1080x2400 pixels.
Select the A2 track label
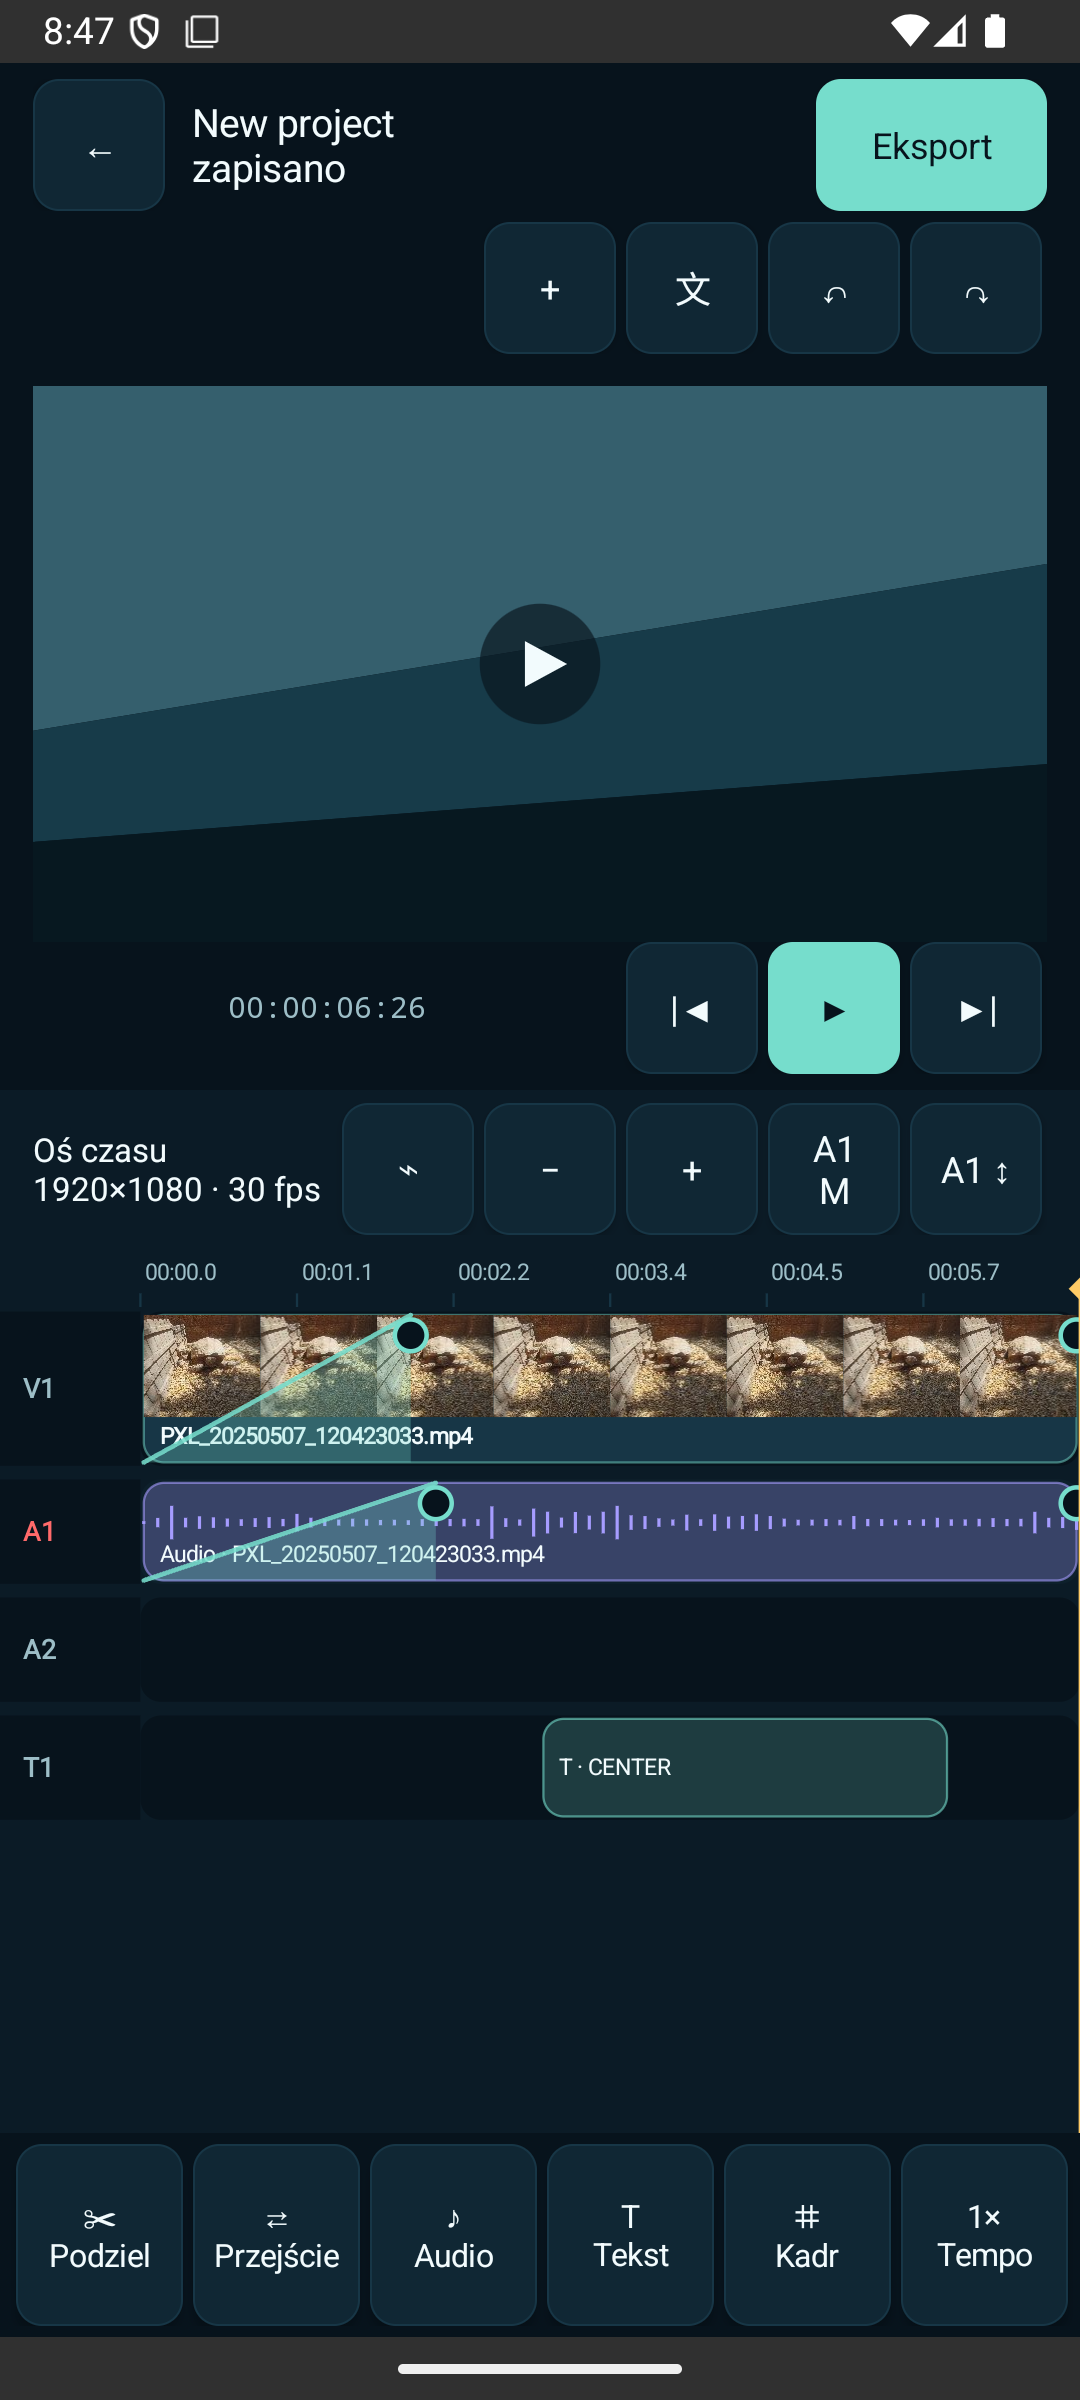(40, 1649)
